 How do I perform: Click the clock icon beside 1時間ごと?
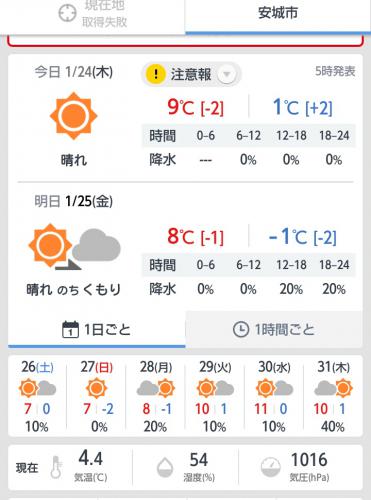point(241,329)
